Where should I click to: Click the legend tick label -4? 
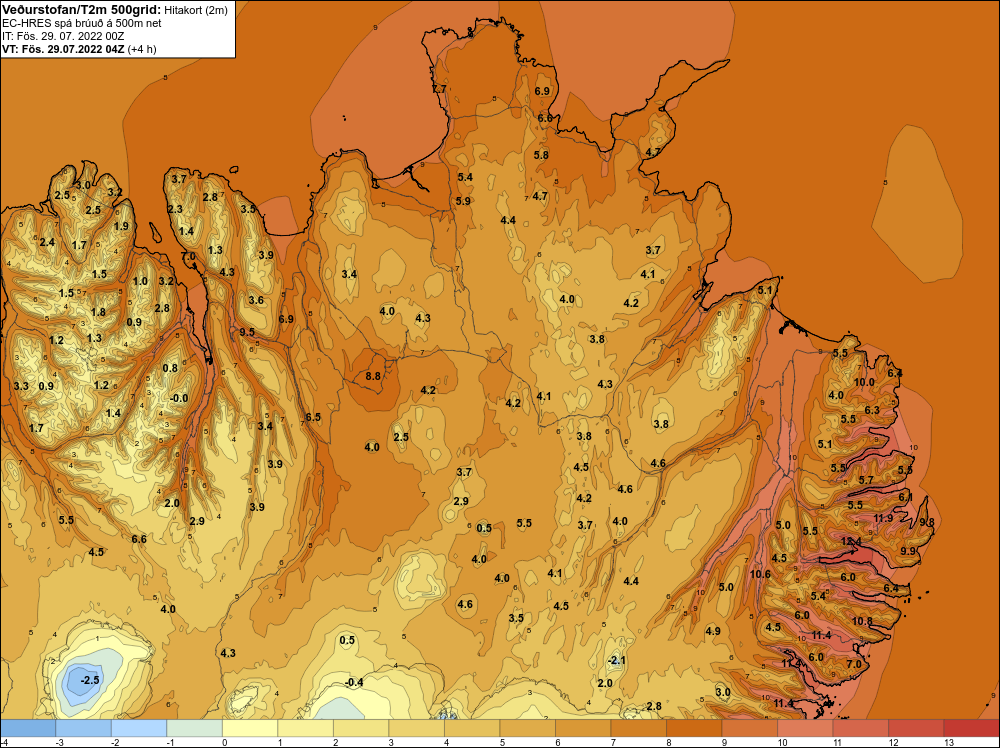pyautogui.click(x=3, y=742)
